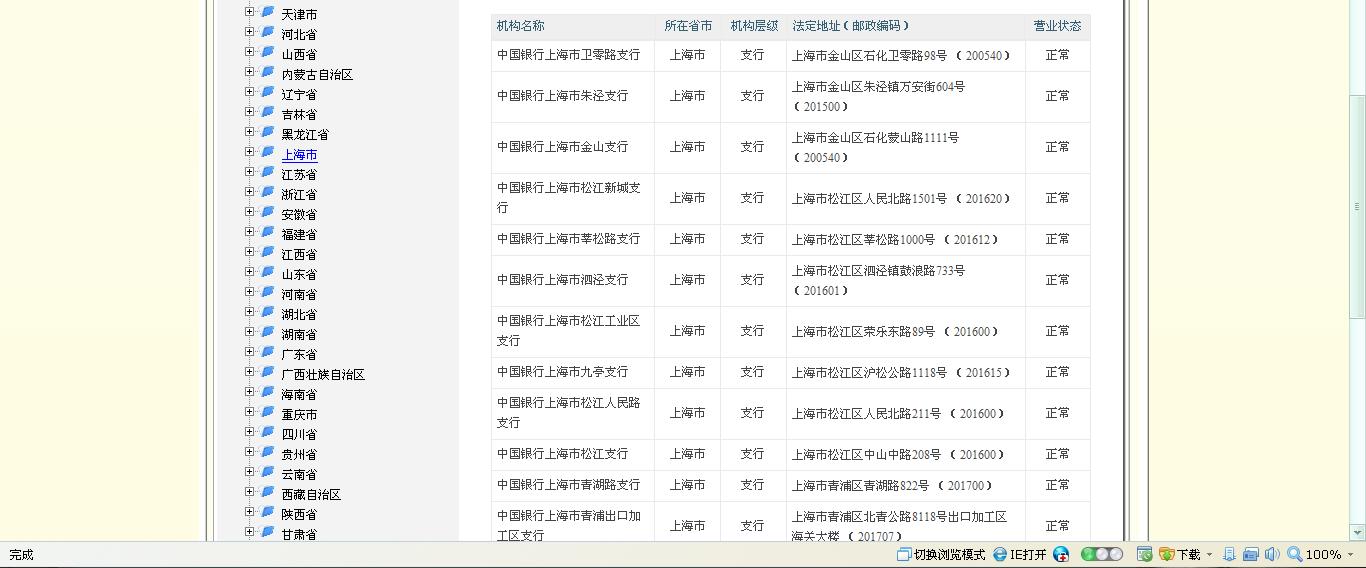Image resolution: width=1366 pixels, height=568 pixels.
Task: Click the folder icon beside 江苏省
Action: [268, 172]
